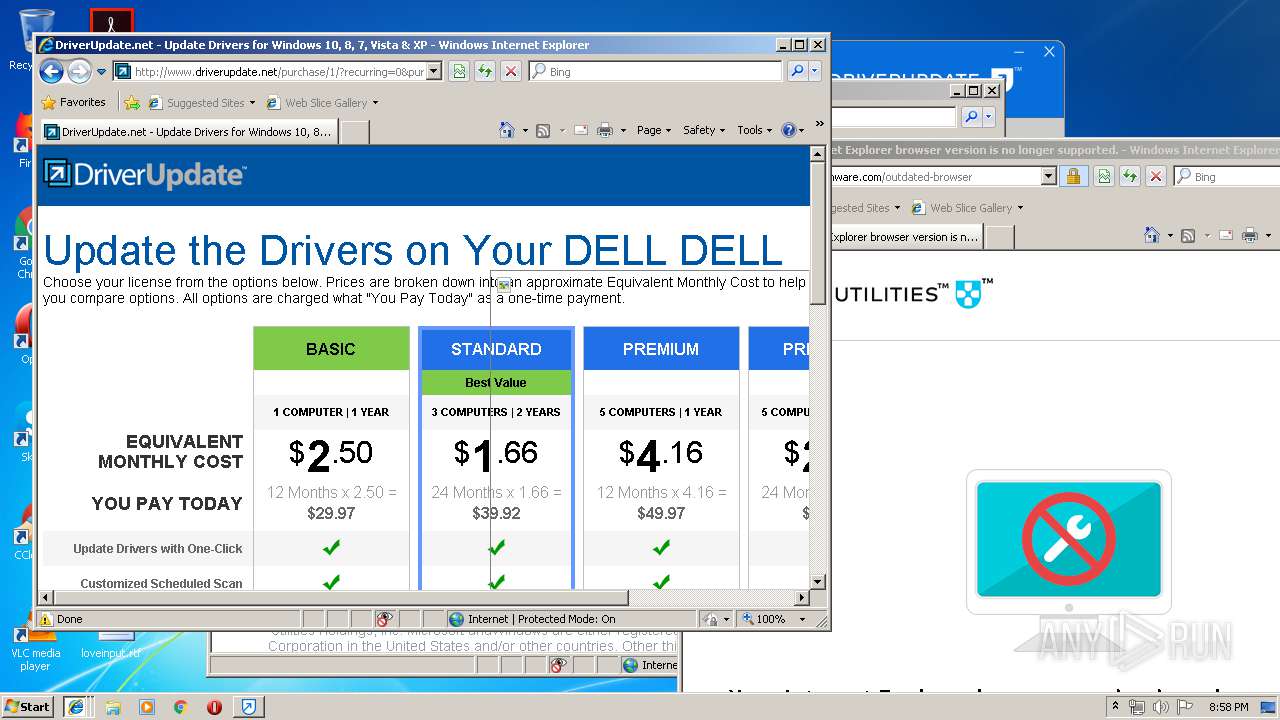The image size is (1280, 720).
Task: Open recent pages dropdown beside Forward button
Action: click(x=101, y=72)
